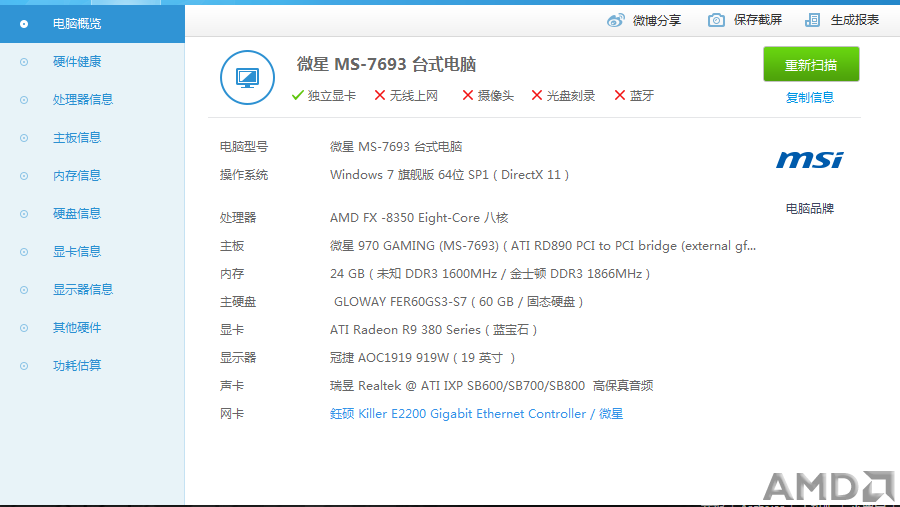
Task: Click the Windows 7 旗舰版 operating system value
Action: pyautogui.click(x=449, y=175)
